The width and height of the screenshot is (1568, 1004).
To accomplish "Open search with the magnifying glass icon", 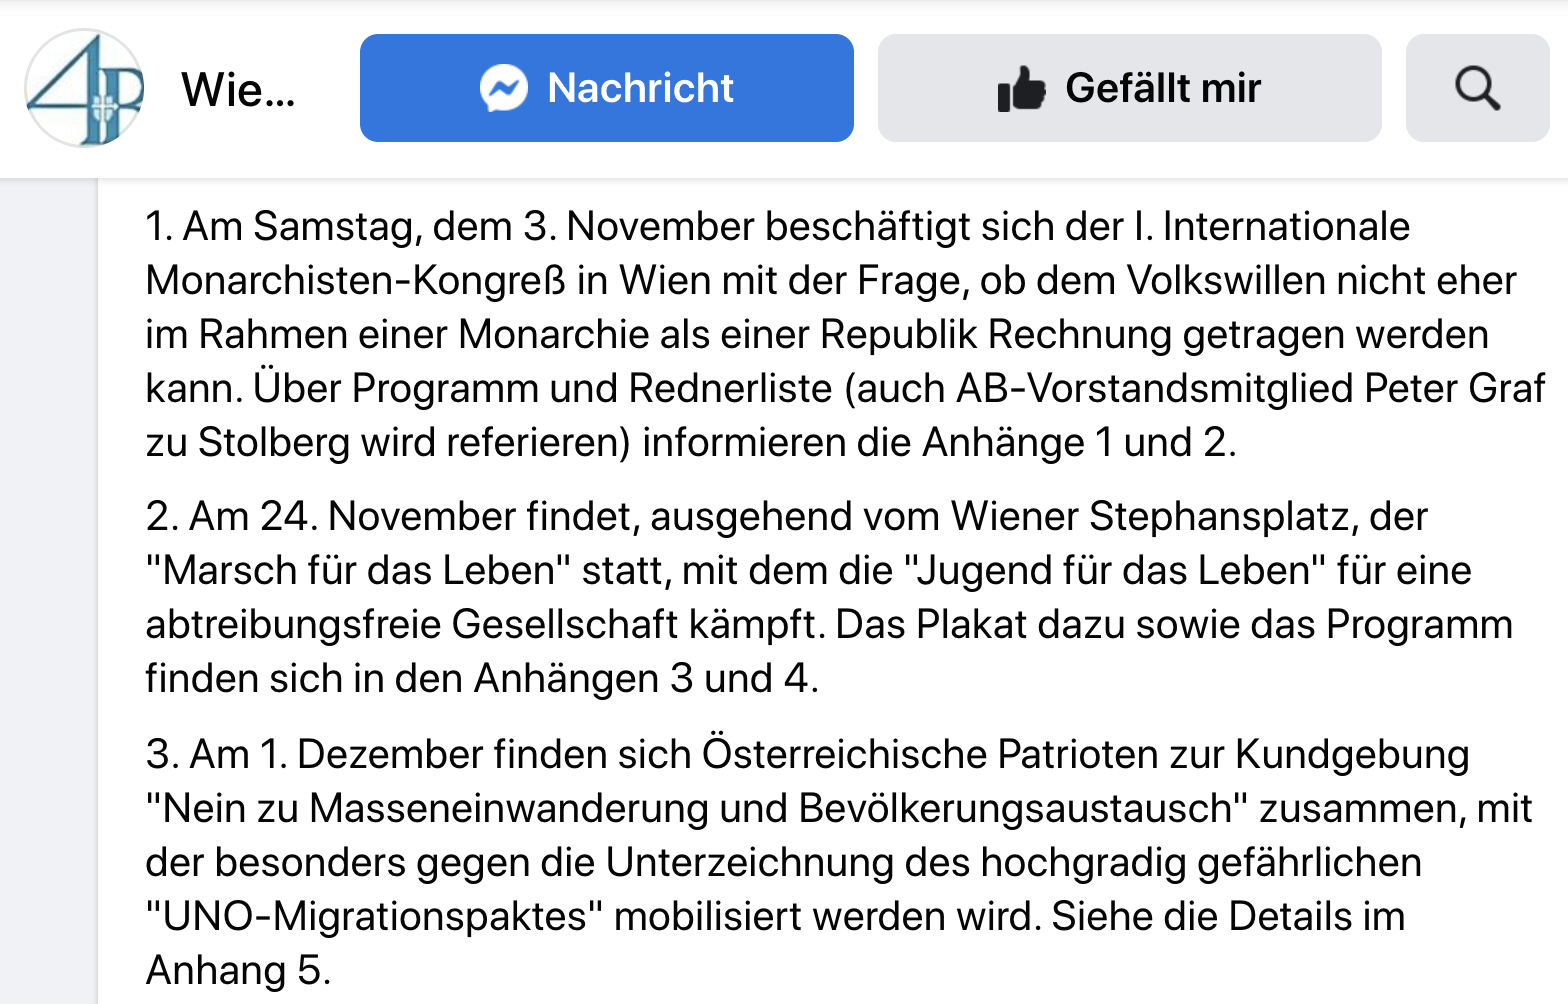I will (1477, 88).
